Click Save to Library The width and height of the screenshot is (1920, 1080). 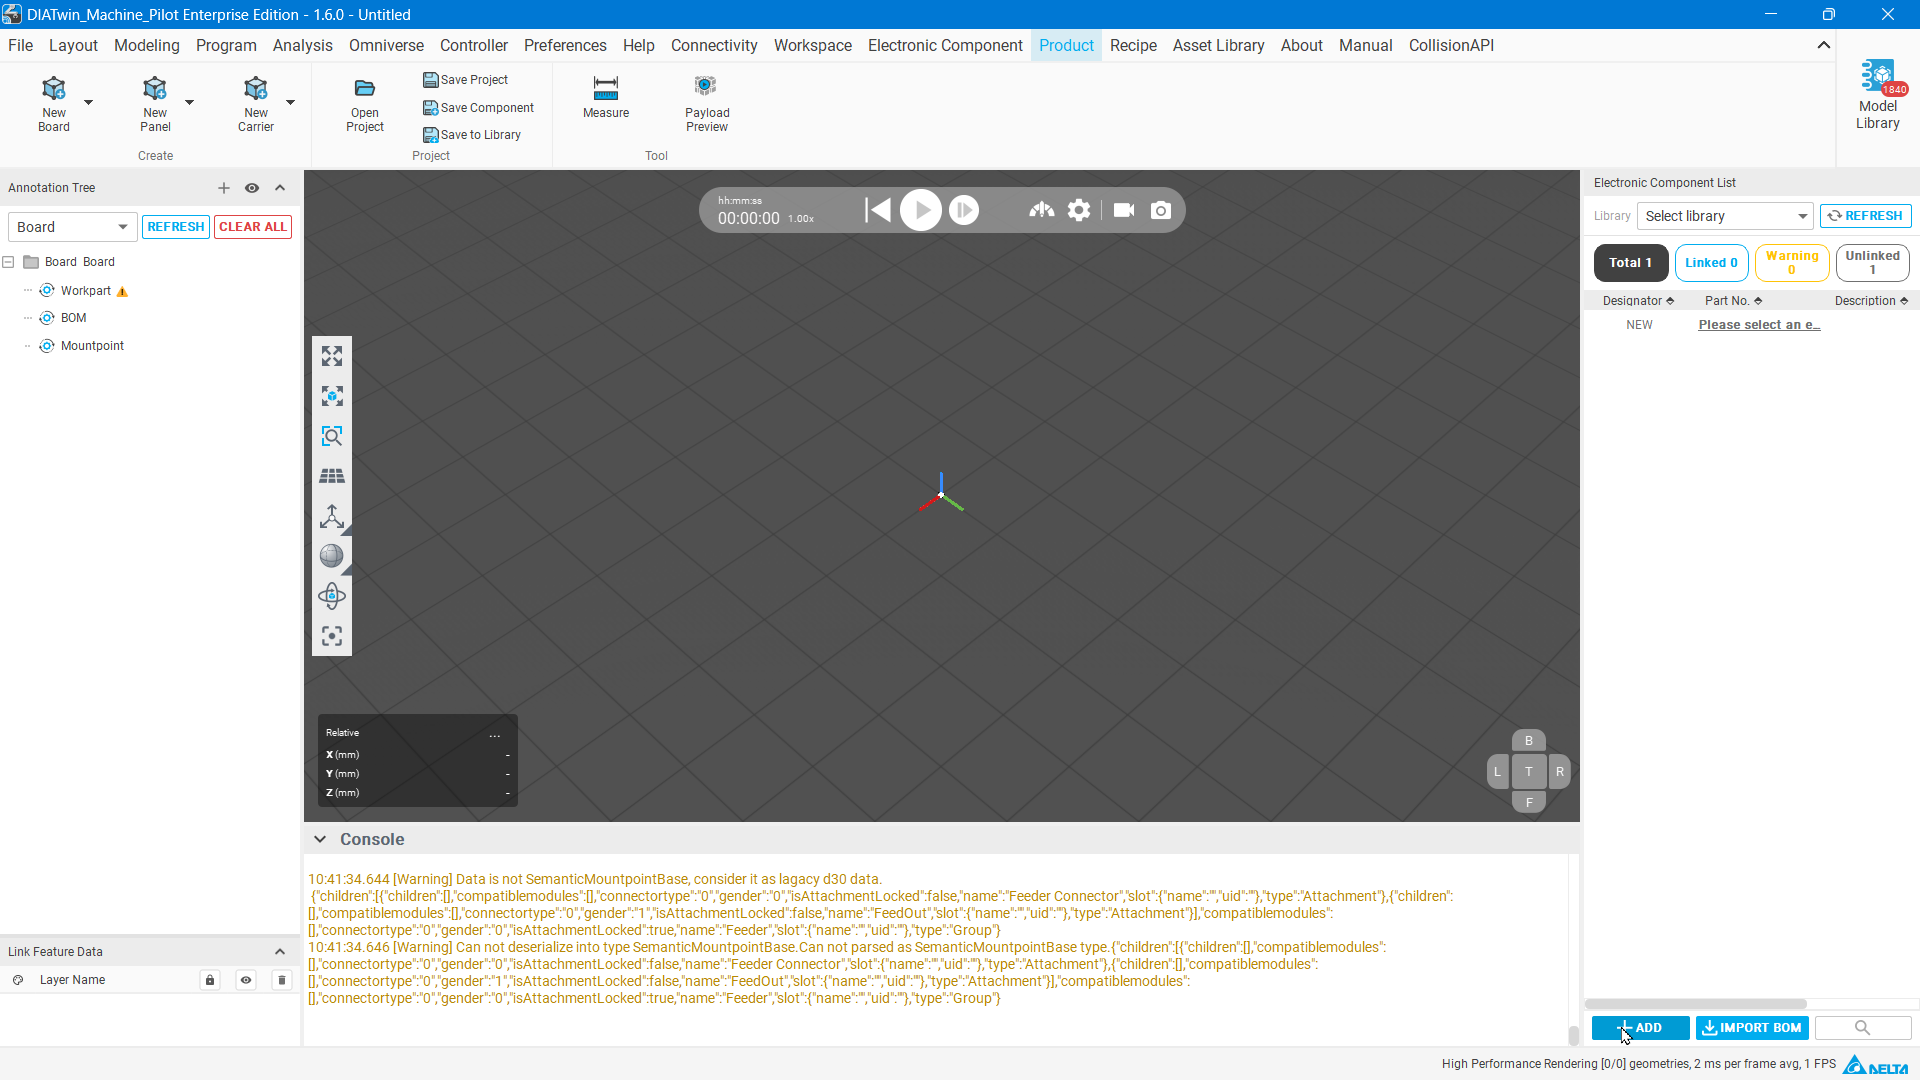pos(471,135)
